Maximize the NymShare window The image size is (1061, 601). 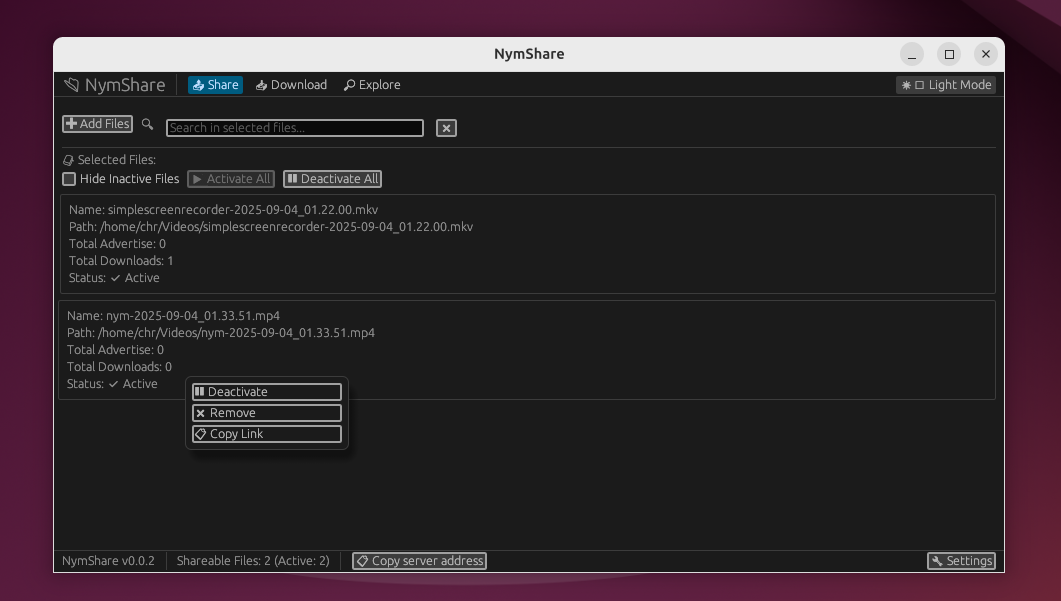tap(949, 54)
